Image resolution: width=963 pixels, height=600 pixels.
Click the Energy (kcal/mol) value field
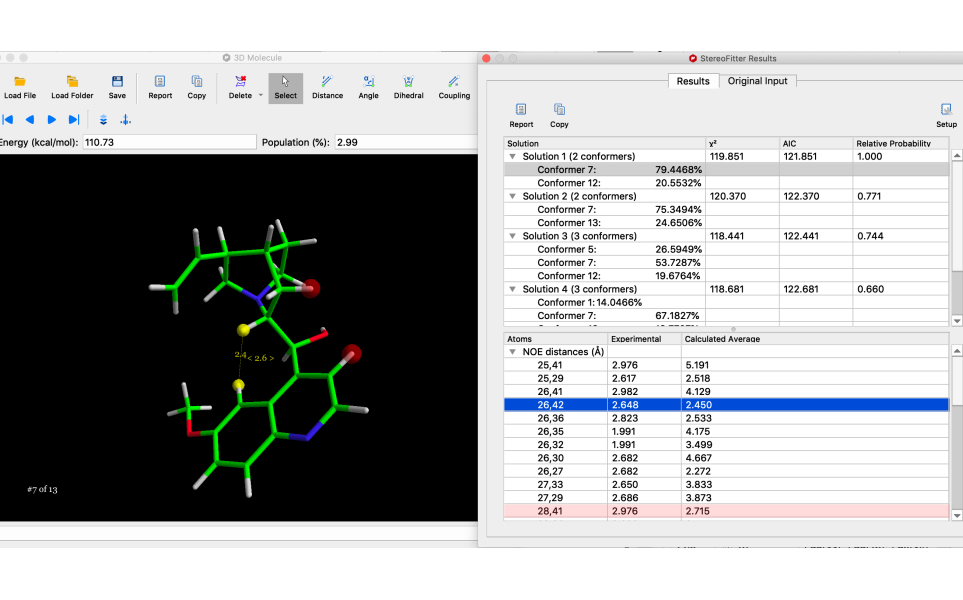pyautogui.click(x=169, y=143)
